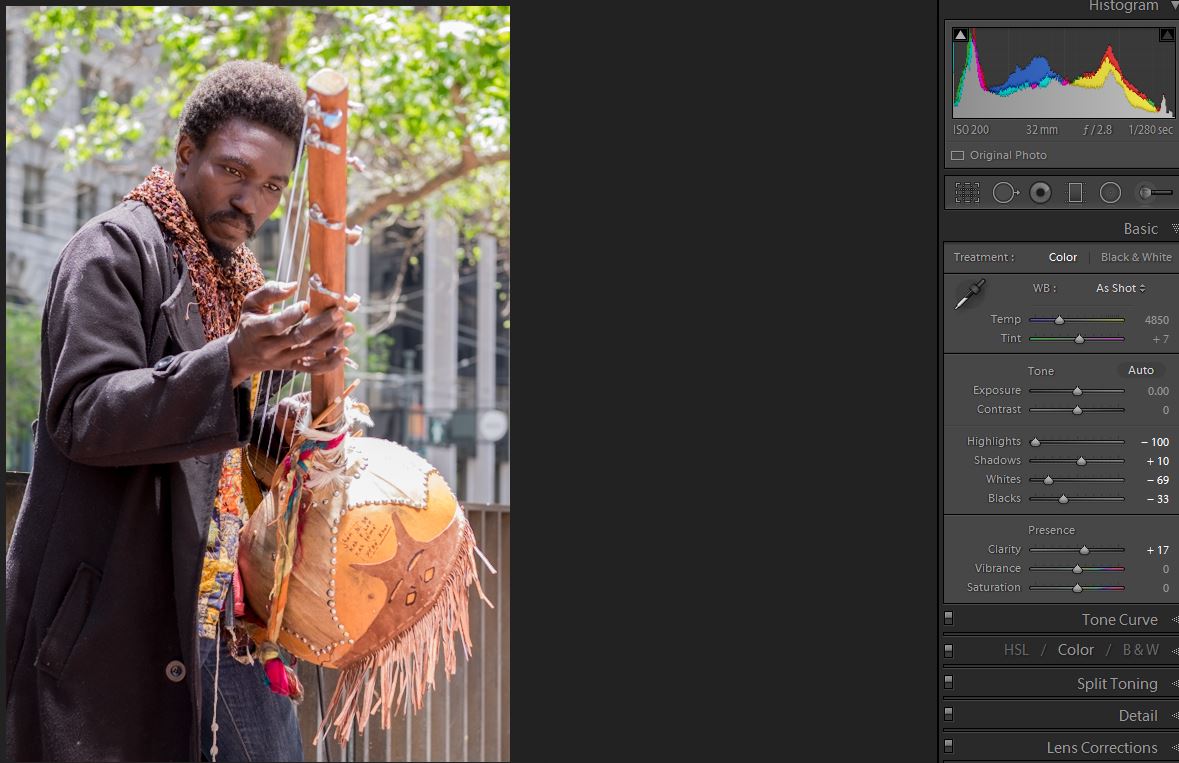The height and width of the screenshot is (763, 1179).
Task: Pick the White Balance eyedropper
Action: (x=968, y=295)
